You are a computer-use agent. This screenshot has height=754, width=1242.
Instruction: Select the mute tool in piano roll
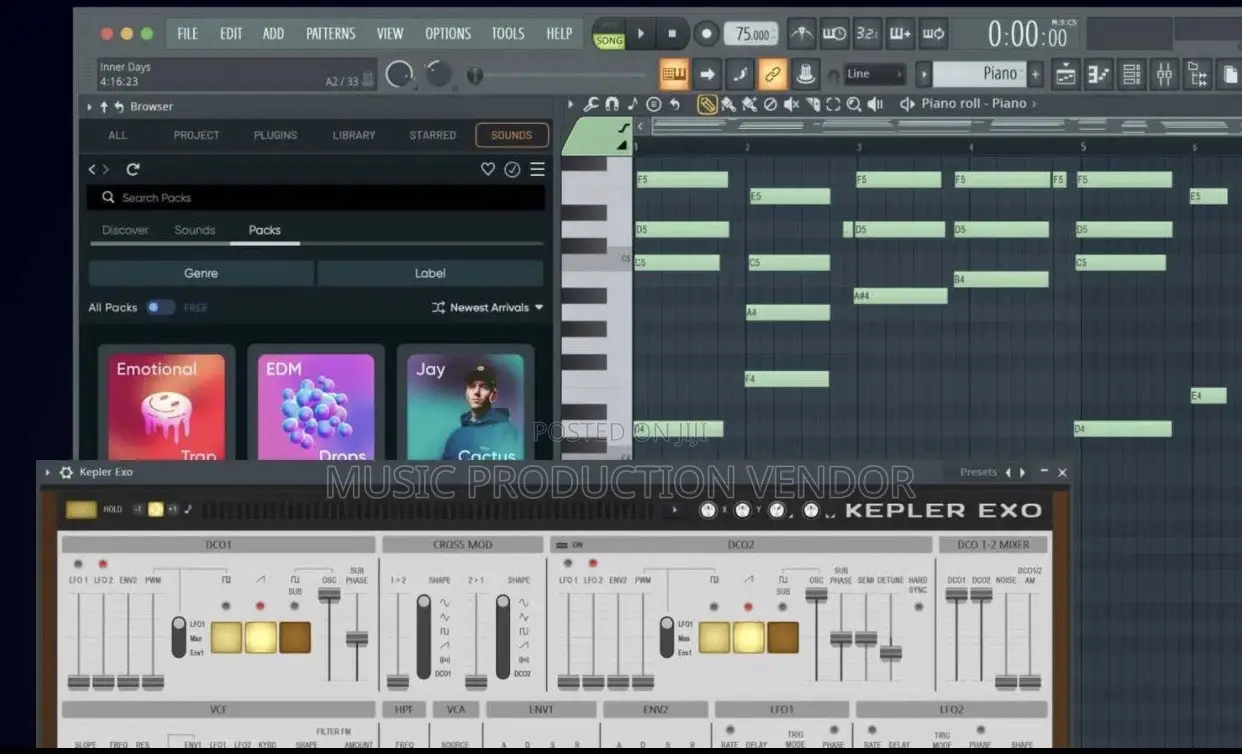click(x=791, y=104)
